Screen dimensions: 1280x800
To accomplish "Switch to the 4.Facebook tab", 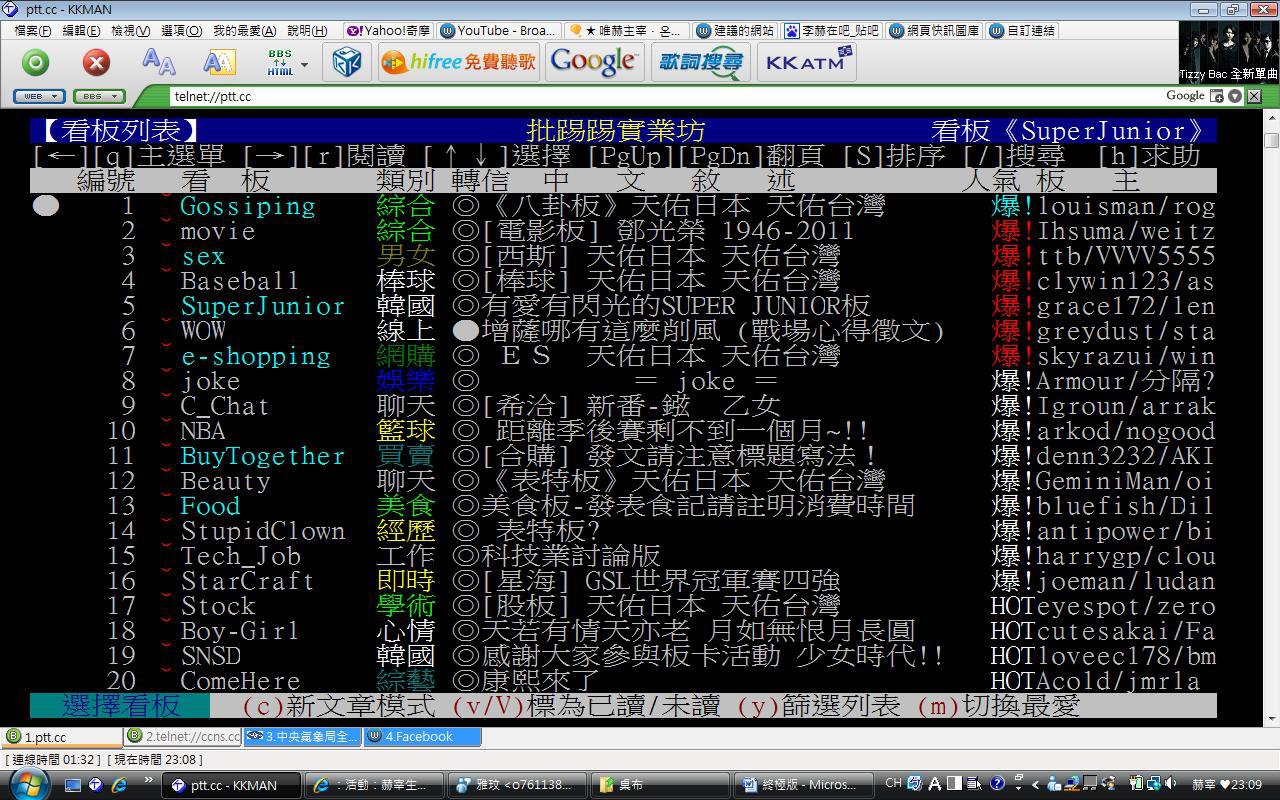I will point(422,737).
